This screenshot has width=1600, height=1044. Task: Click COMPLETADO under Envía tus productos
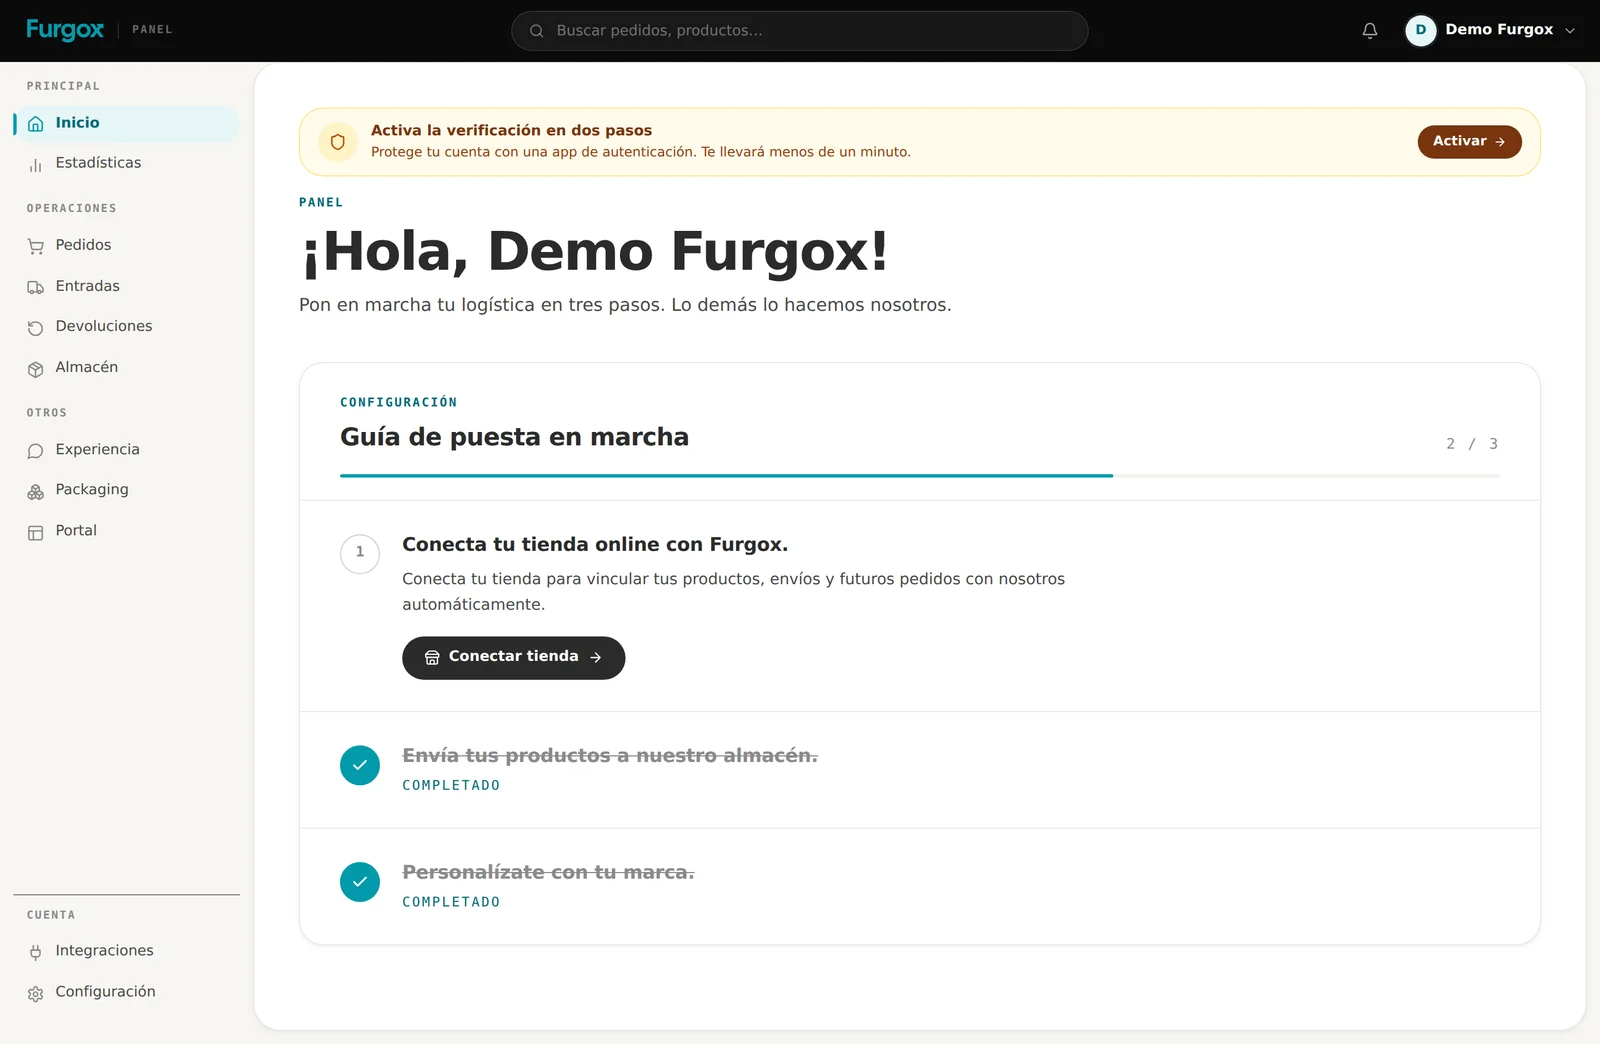point(451,786)
